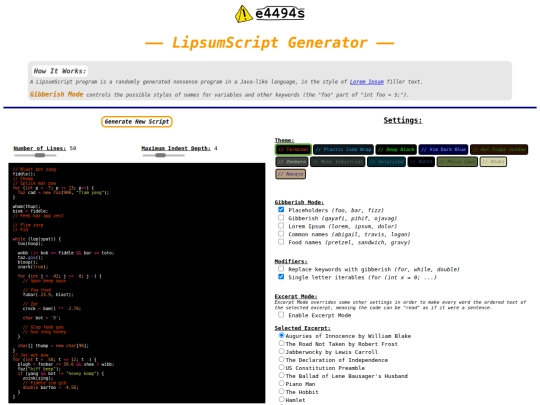The width and height of the screenshot is (540, 405).
Task: Click inside the generated script code area
Action: [x=137, y=283]
